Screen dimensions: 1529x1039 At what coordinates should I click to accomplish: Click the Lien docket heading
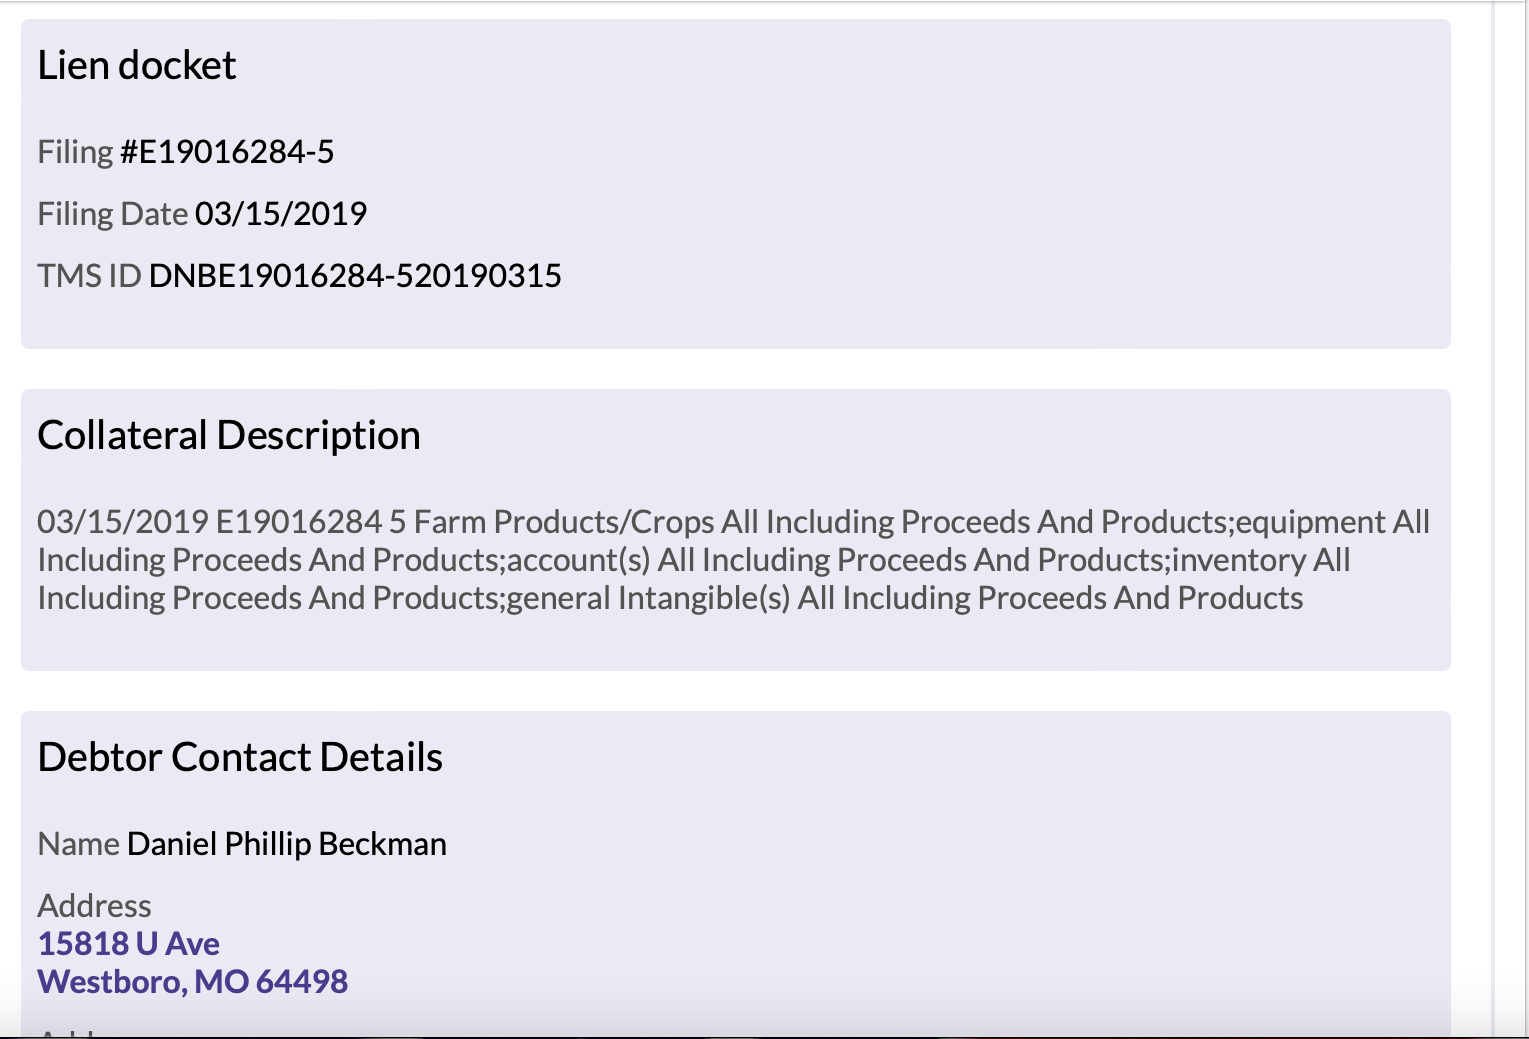pos(136,65)
